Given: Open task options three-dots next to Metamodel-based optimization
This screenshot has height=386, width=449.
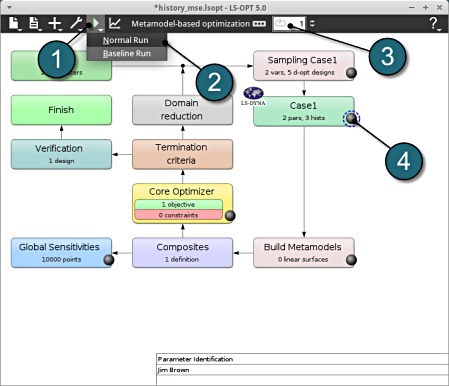Looking at the screenshot, I should click(259, 24).
